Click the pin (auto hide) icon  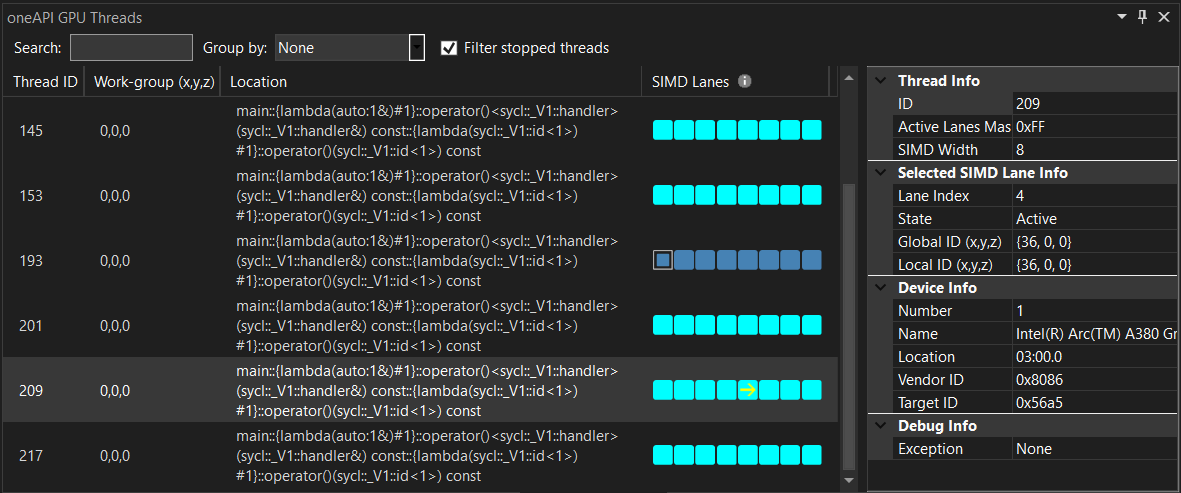(x=1143, y=17)
